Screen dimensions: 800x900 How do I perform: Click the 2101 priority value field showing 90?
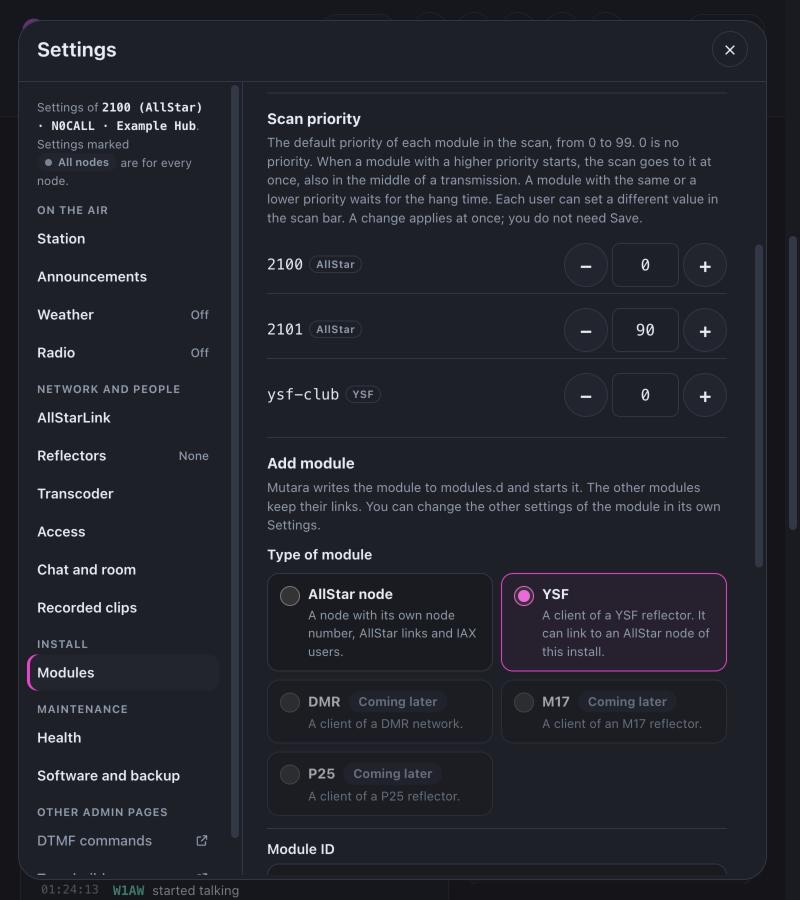(645, 330)
